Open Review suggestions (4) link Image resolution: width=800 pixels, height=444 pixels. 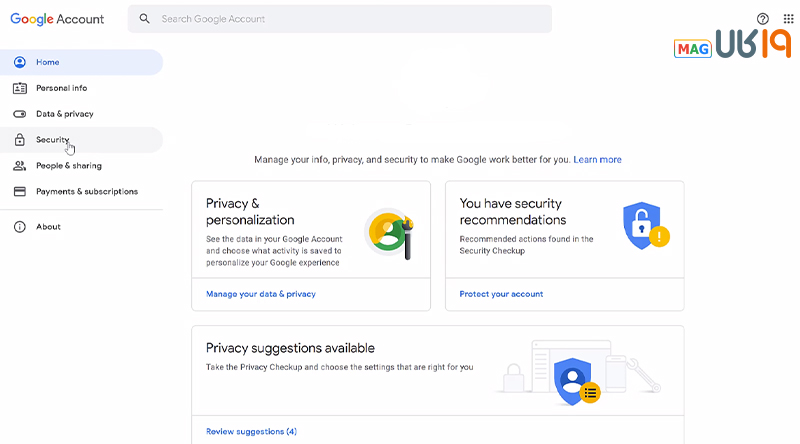click(251, 431)
